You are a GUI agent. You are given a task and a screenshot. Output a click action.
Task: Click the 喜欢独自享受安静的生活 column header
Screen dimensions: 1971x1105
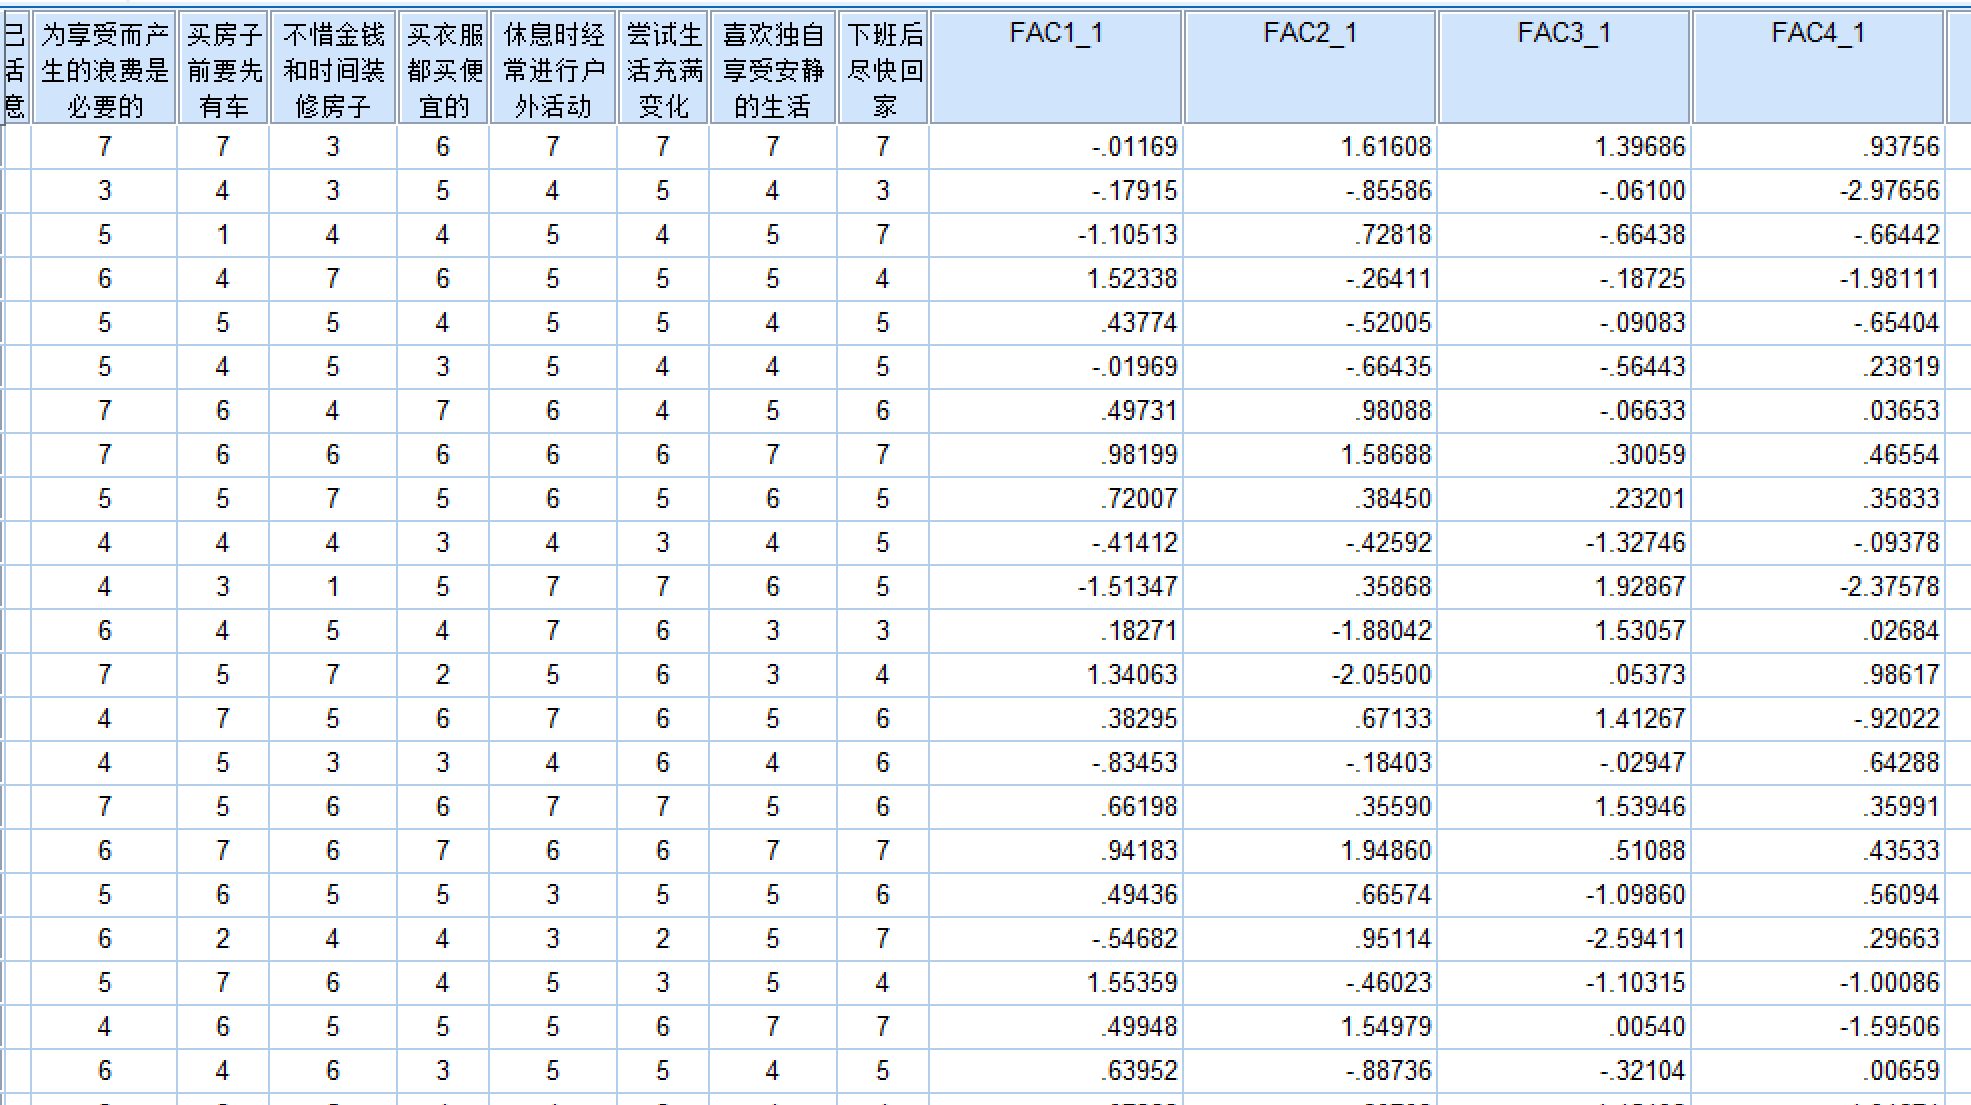(773, 67)
